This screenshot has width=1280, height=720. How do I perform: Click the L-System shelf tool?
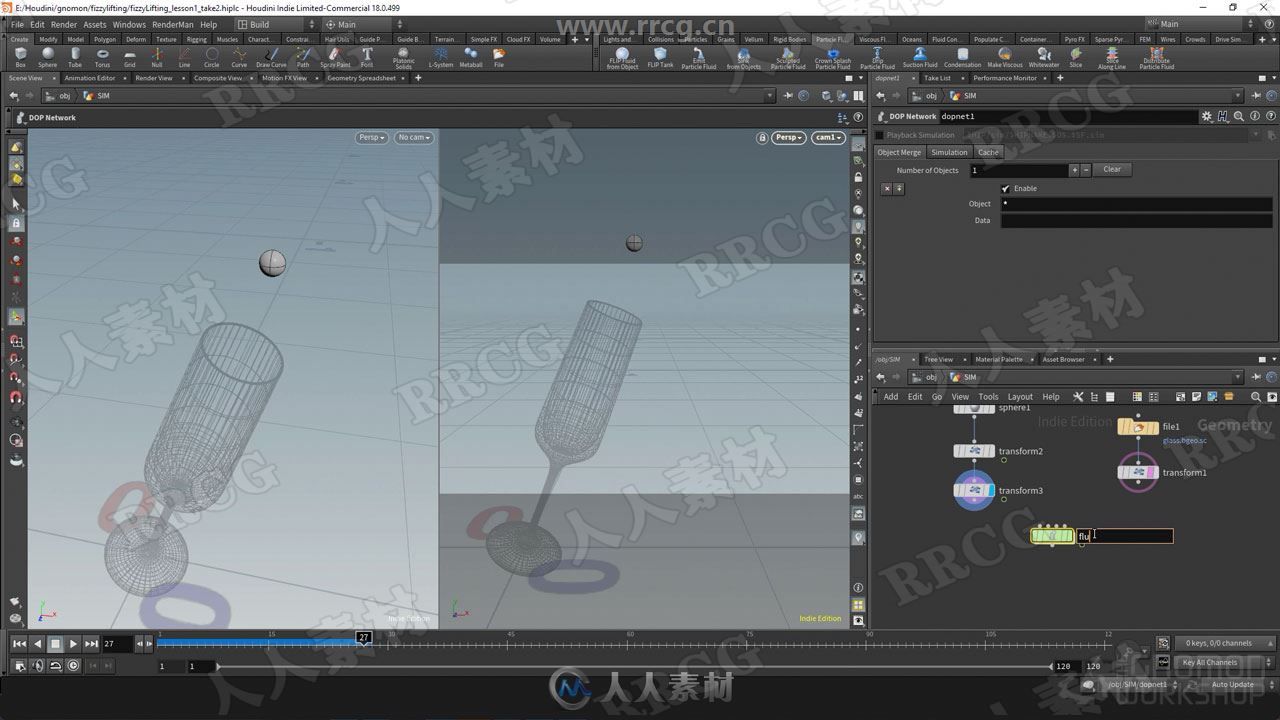[x=441, y=57]
